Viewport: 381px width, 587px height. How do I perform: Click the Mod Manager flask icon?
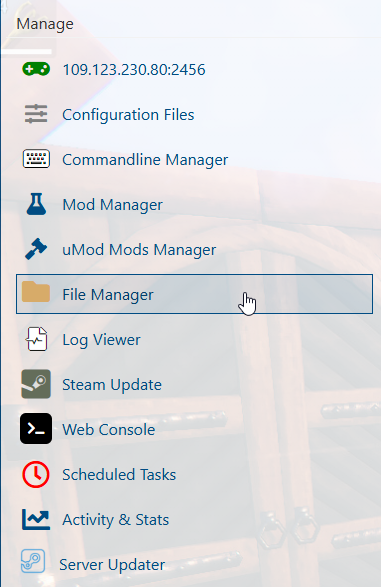pyautogui.click(x=36, y=204)
